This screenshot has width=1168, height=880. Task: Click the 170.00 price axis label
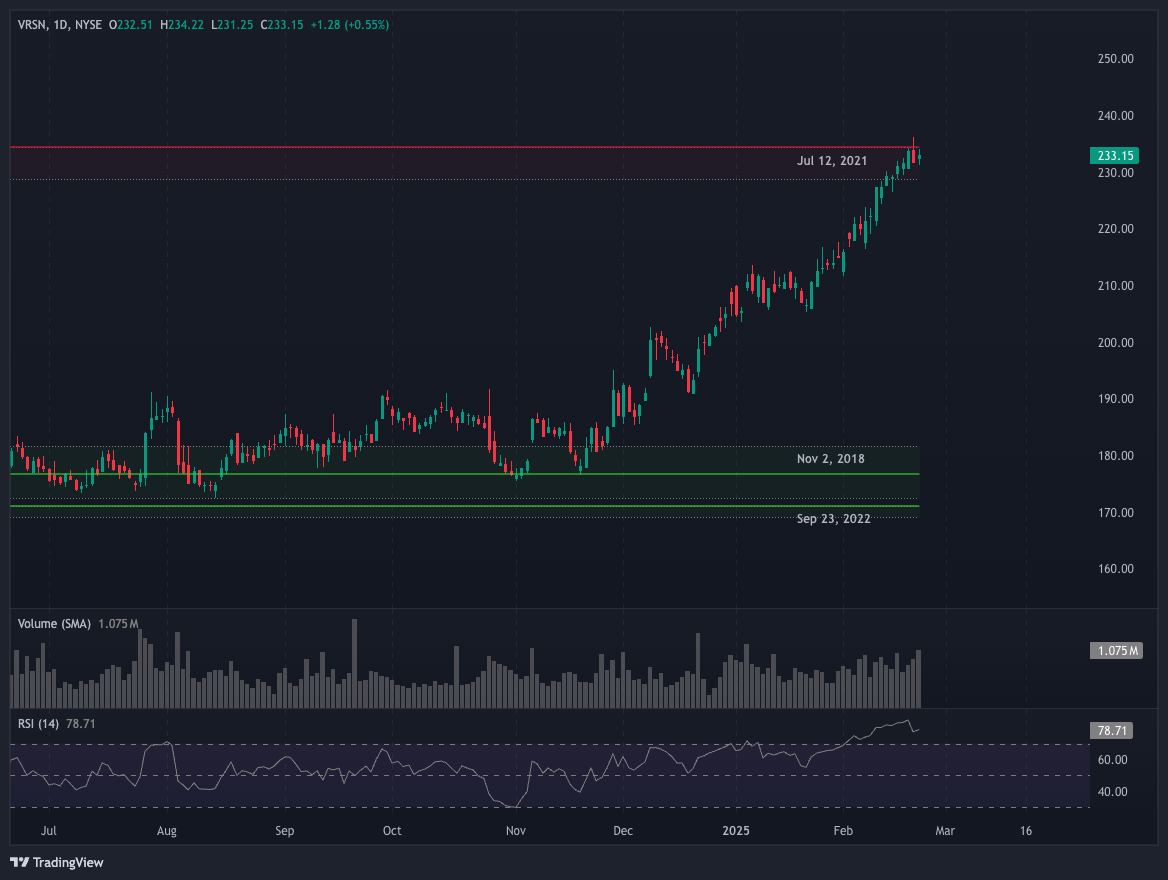(x=1115, y=513)
